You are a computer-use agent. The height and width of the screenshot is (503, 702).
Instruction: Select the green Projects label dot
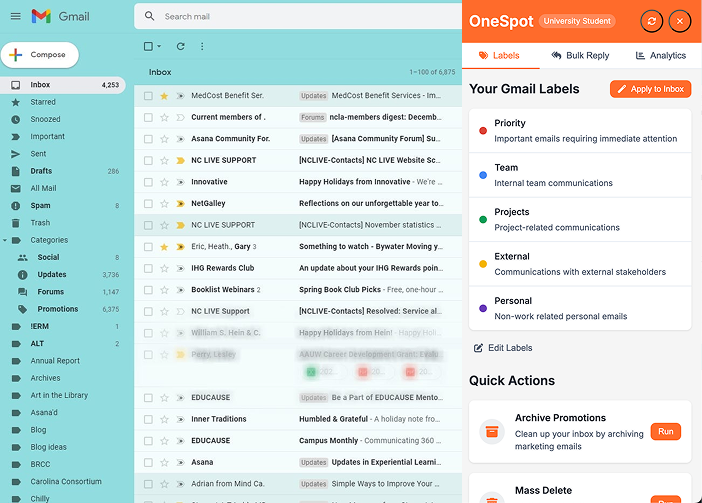pos(483,219)
